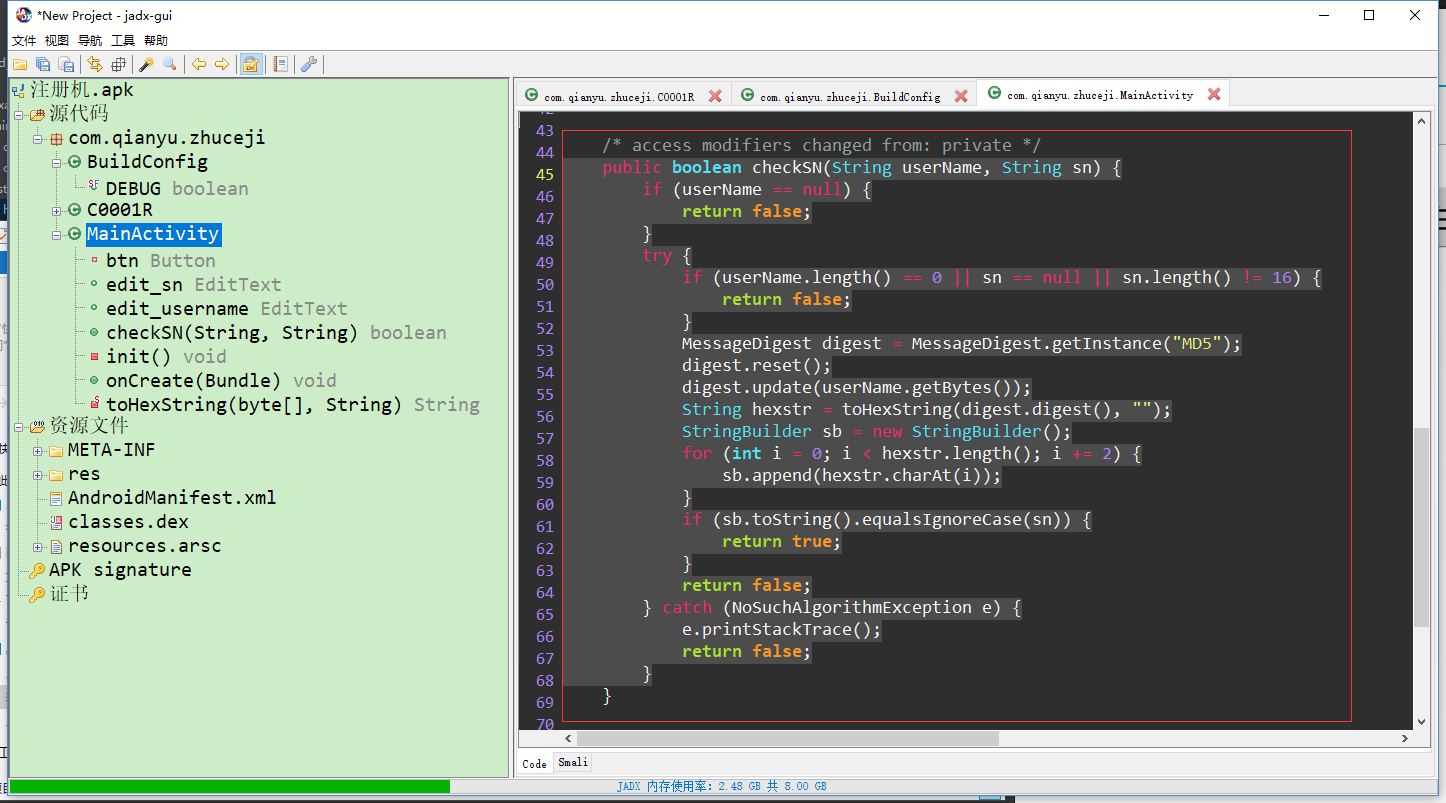Viewport: 1446px width, 803px height.
Task: Toggle the flatten packages icon
Action: [118, 64]
